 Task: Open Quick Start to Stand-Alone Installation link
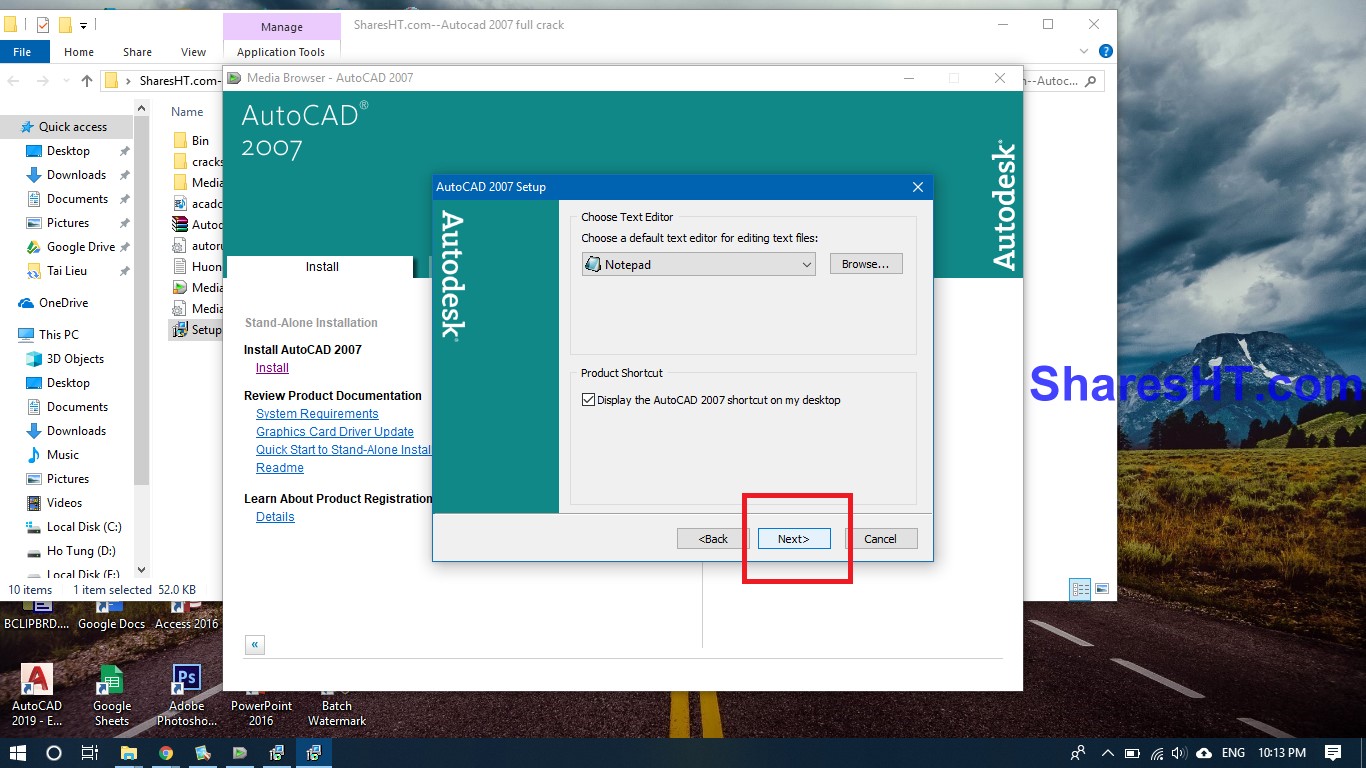tap(344, 450)
